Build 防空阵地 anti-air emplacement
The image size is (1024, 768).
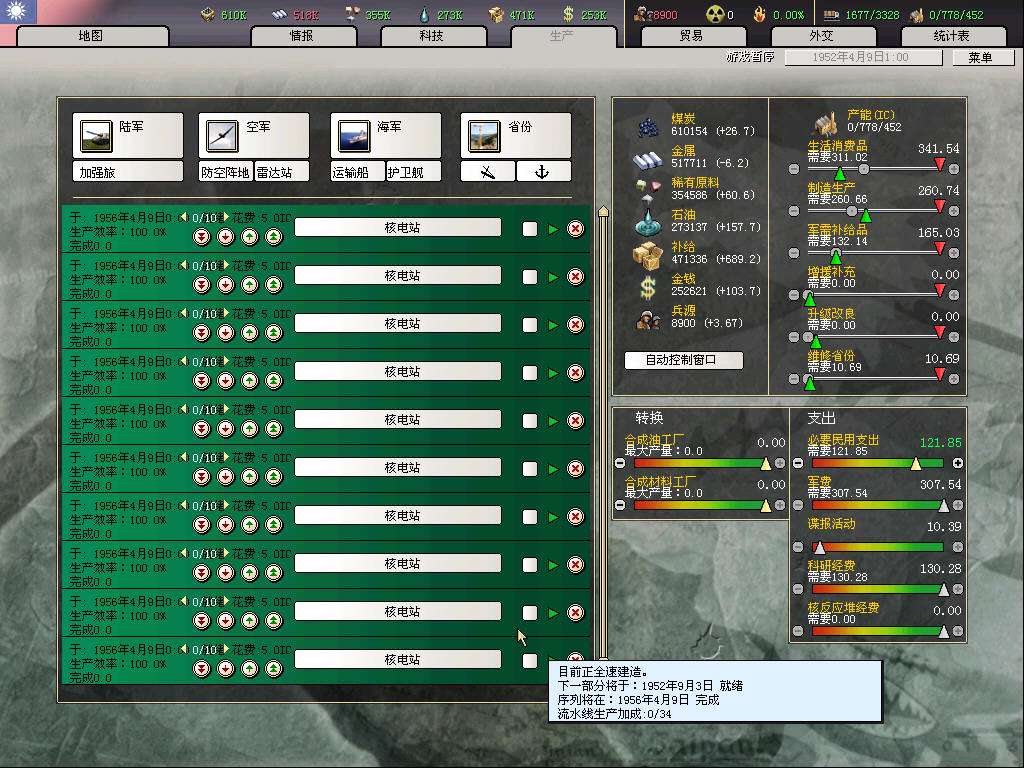pos(225,172)
